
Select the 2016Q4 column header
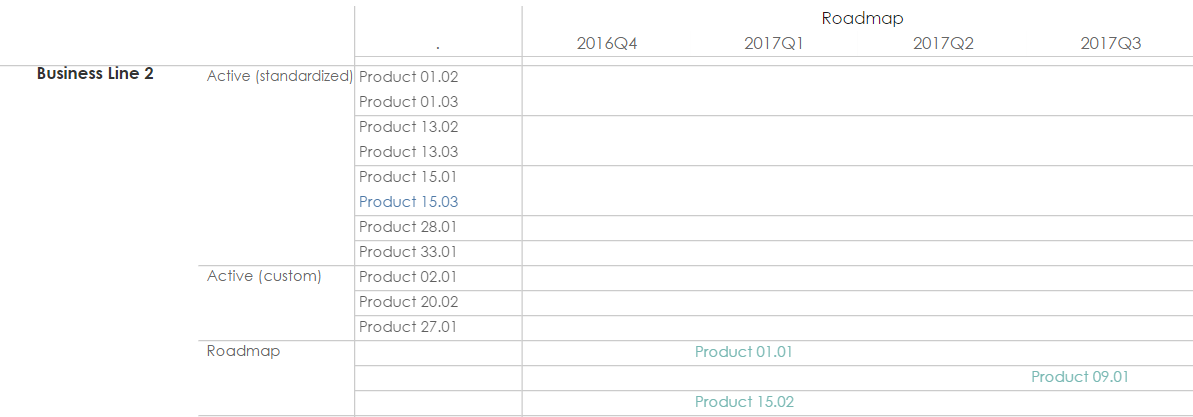(x=607, y=44)
